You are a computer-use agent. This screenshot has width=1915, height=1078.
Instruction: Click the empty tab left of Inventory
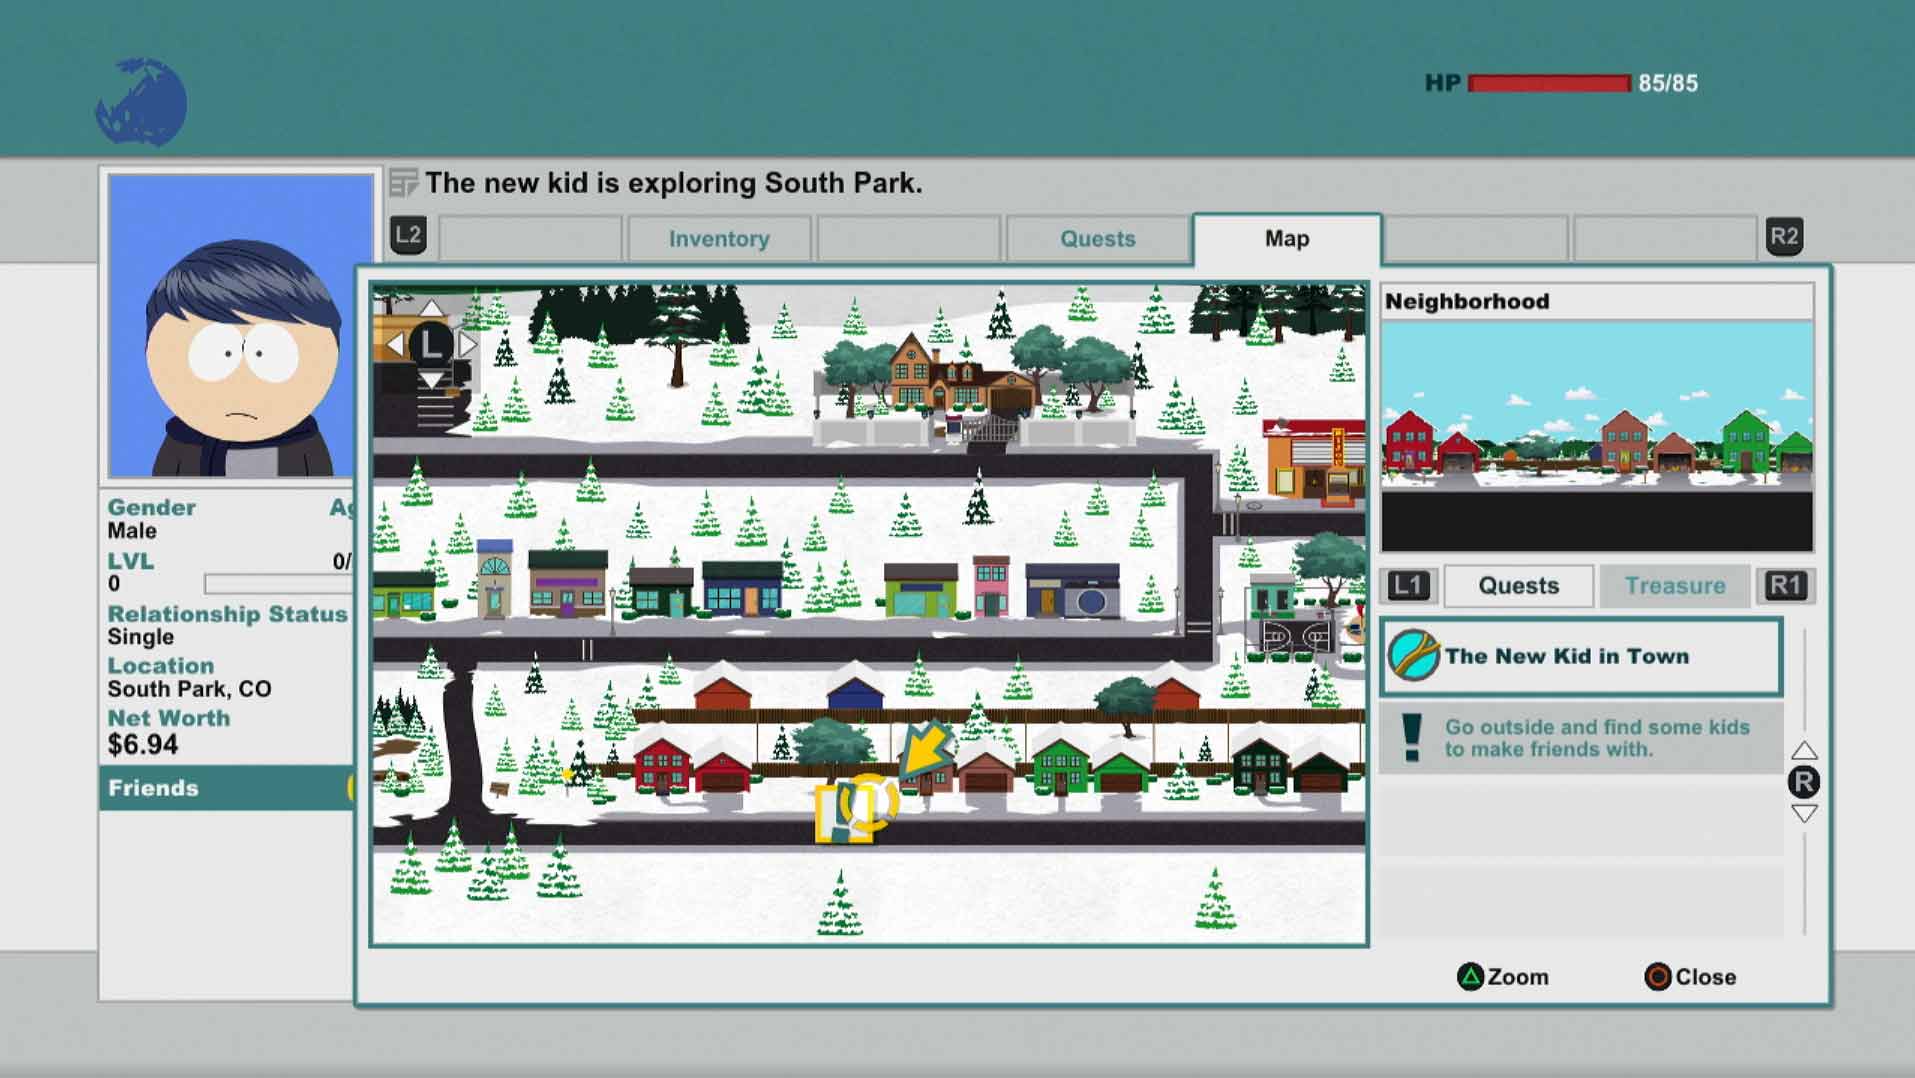coord(530,239)
